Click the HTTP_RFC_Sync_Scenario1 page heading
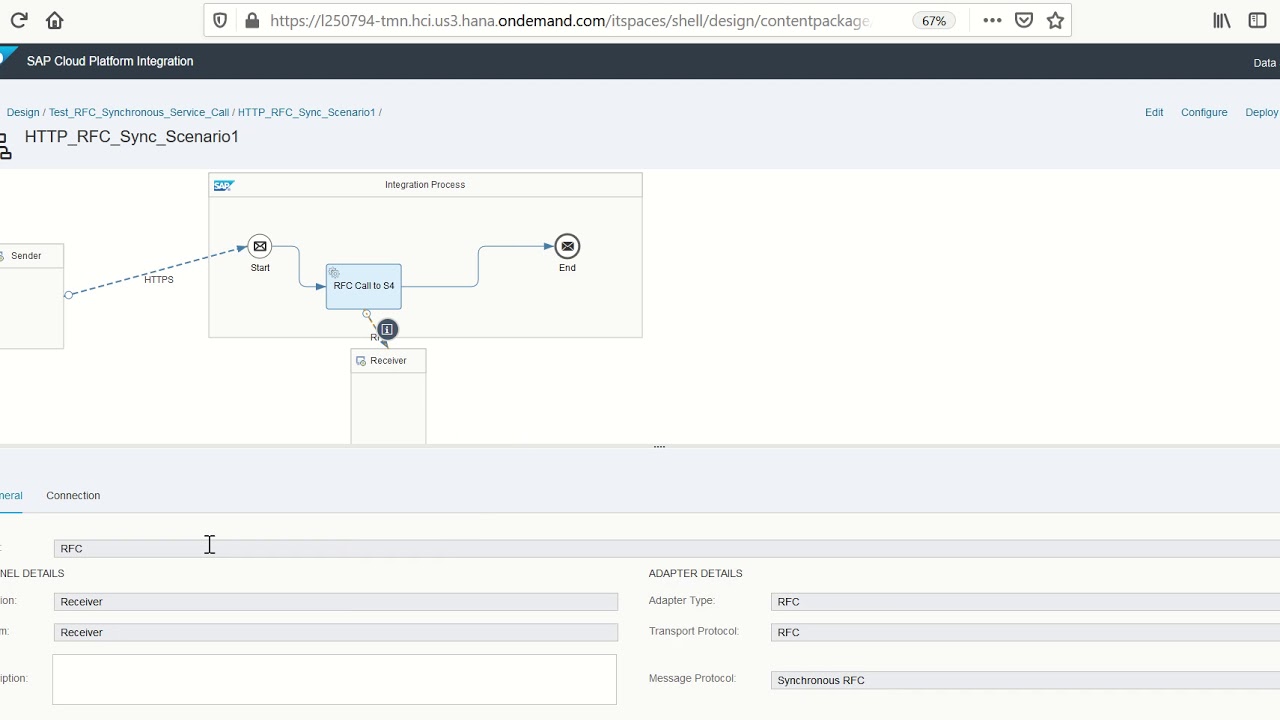The width and height of the screenshot is (1280, 720). (x=132, y=137)
